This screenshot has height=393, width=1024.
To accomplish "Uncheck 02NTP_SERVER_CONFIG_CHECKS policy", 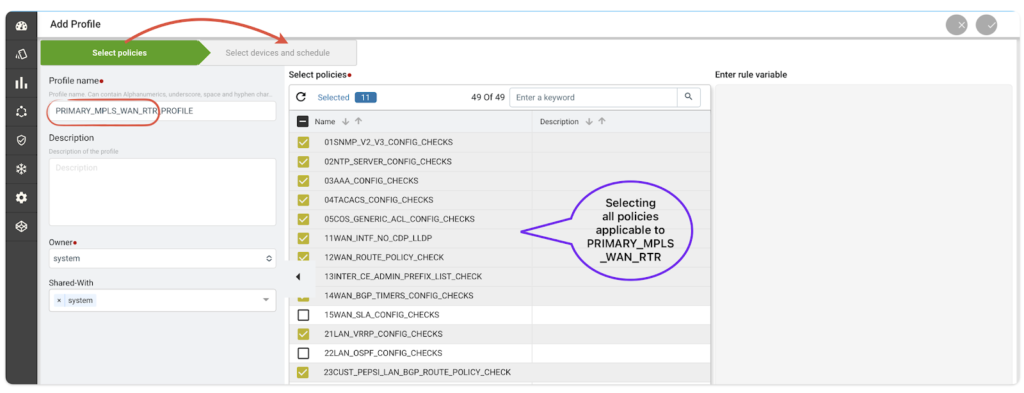I will [x=303, y=161].
